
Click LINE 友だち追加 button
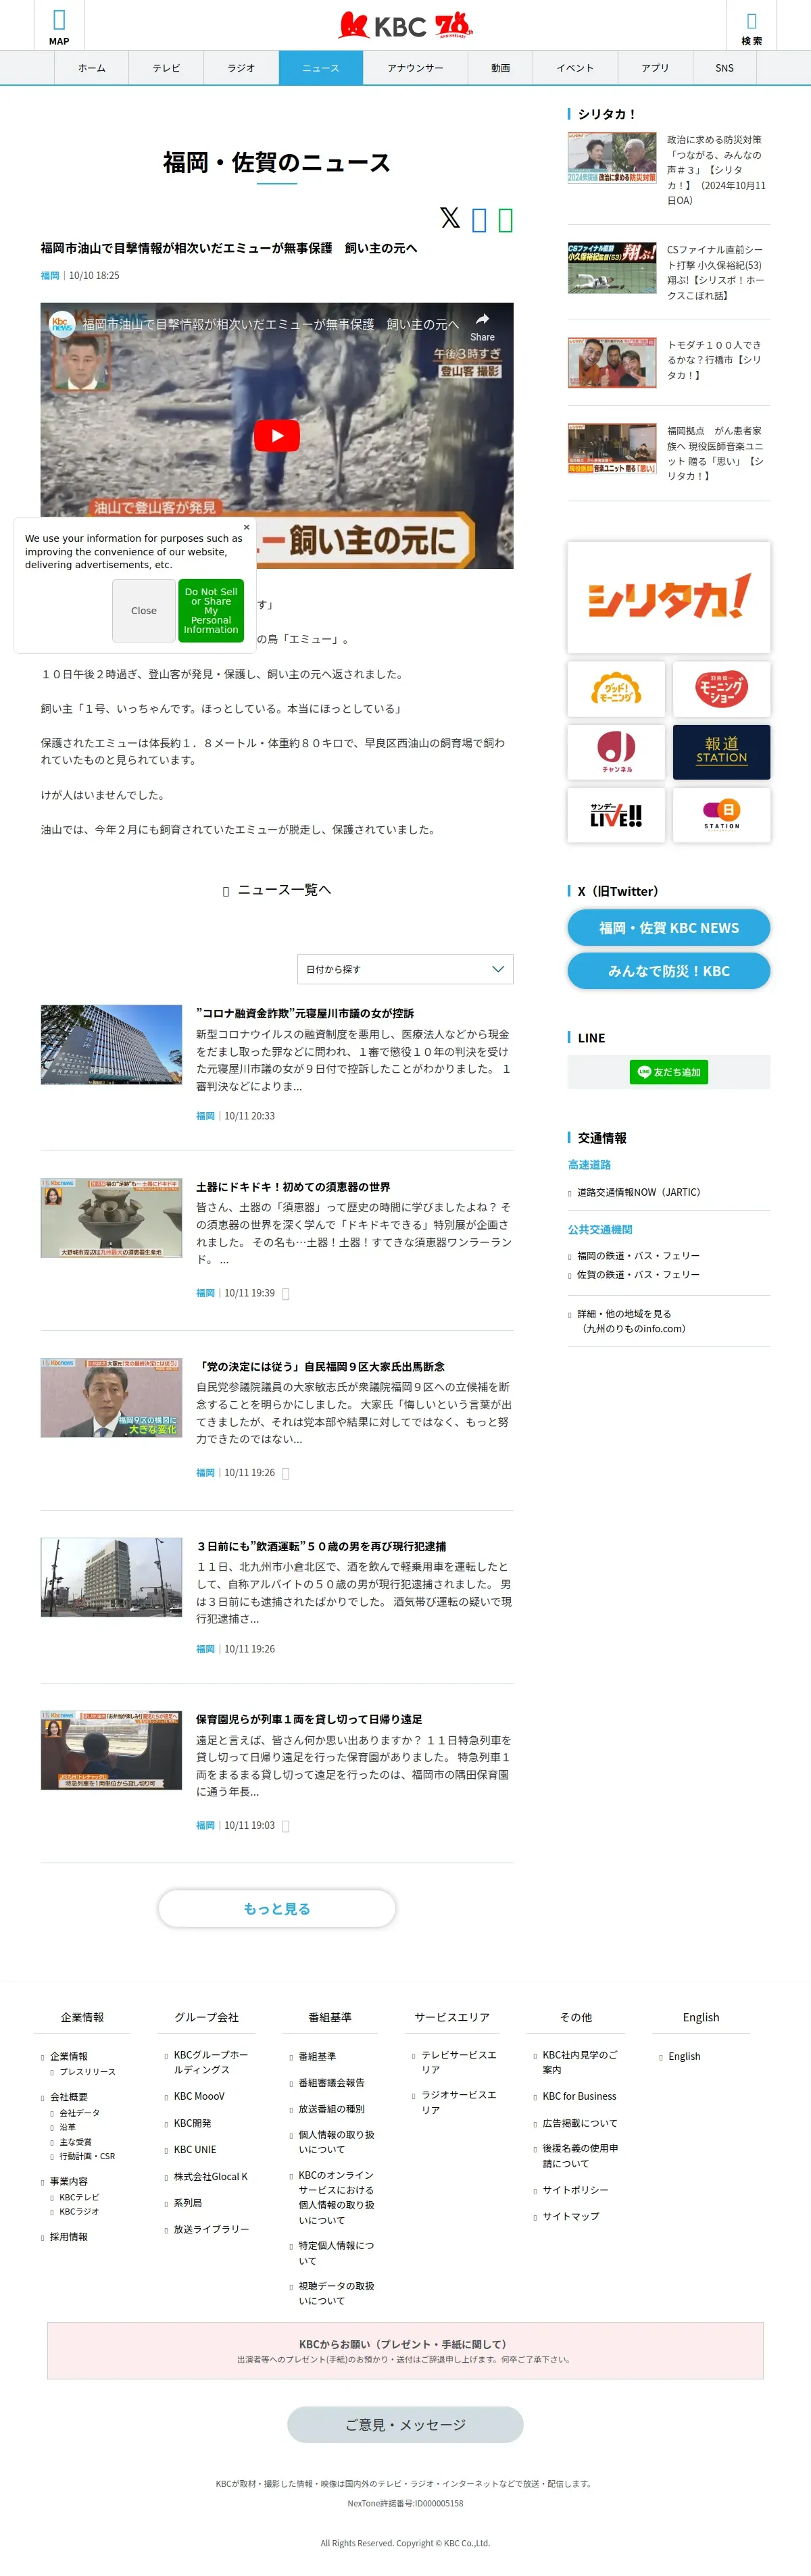(669, 1072)
